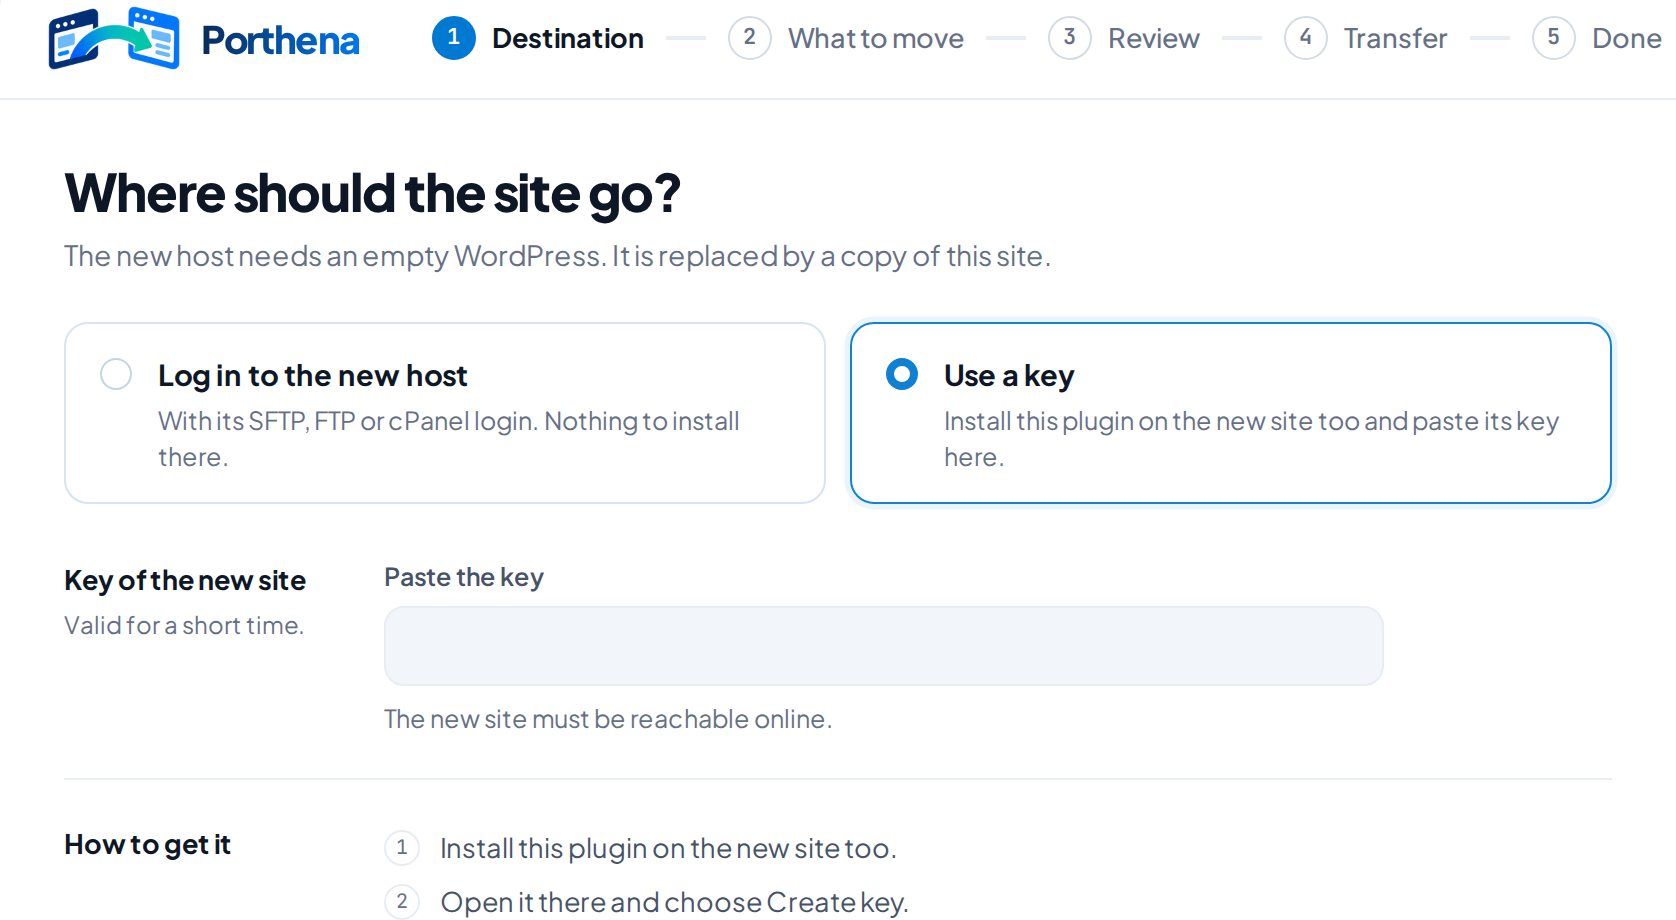Click the 'Key of the new site' label
Image resolution: width=1676 pixels, height=920 pixels.
pos(185,580)
